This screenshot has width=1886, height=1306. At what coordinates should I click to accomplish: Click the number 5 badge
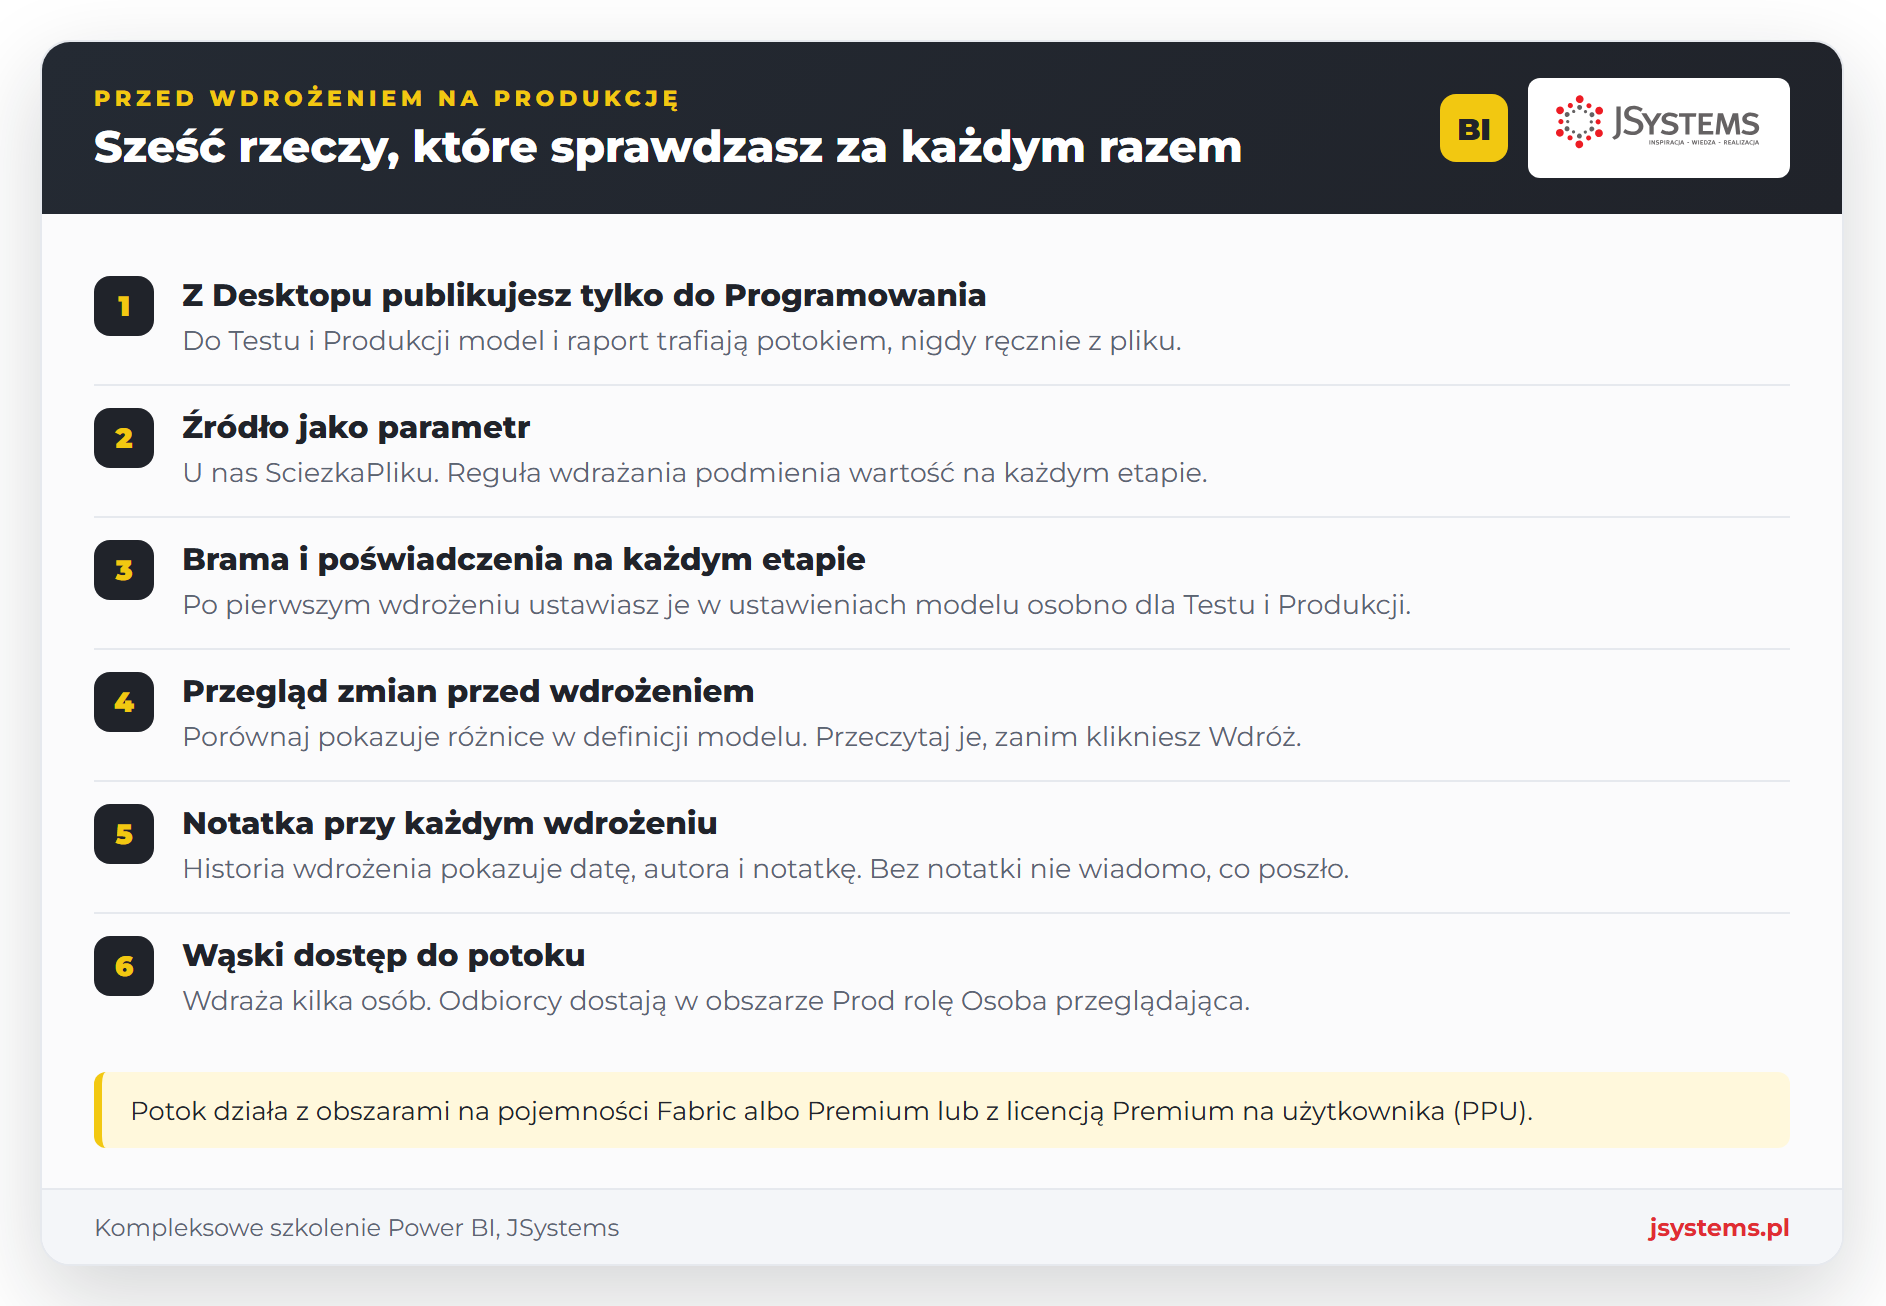124,834
